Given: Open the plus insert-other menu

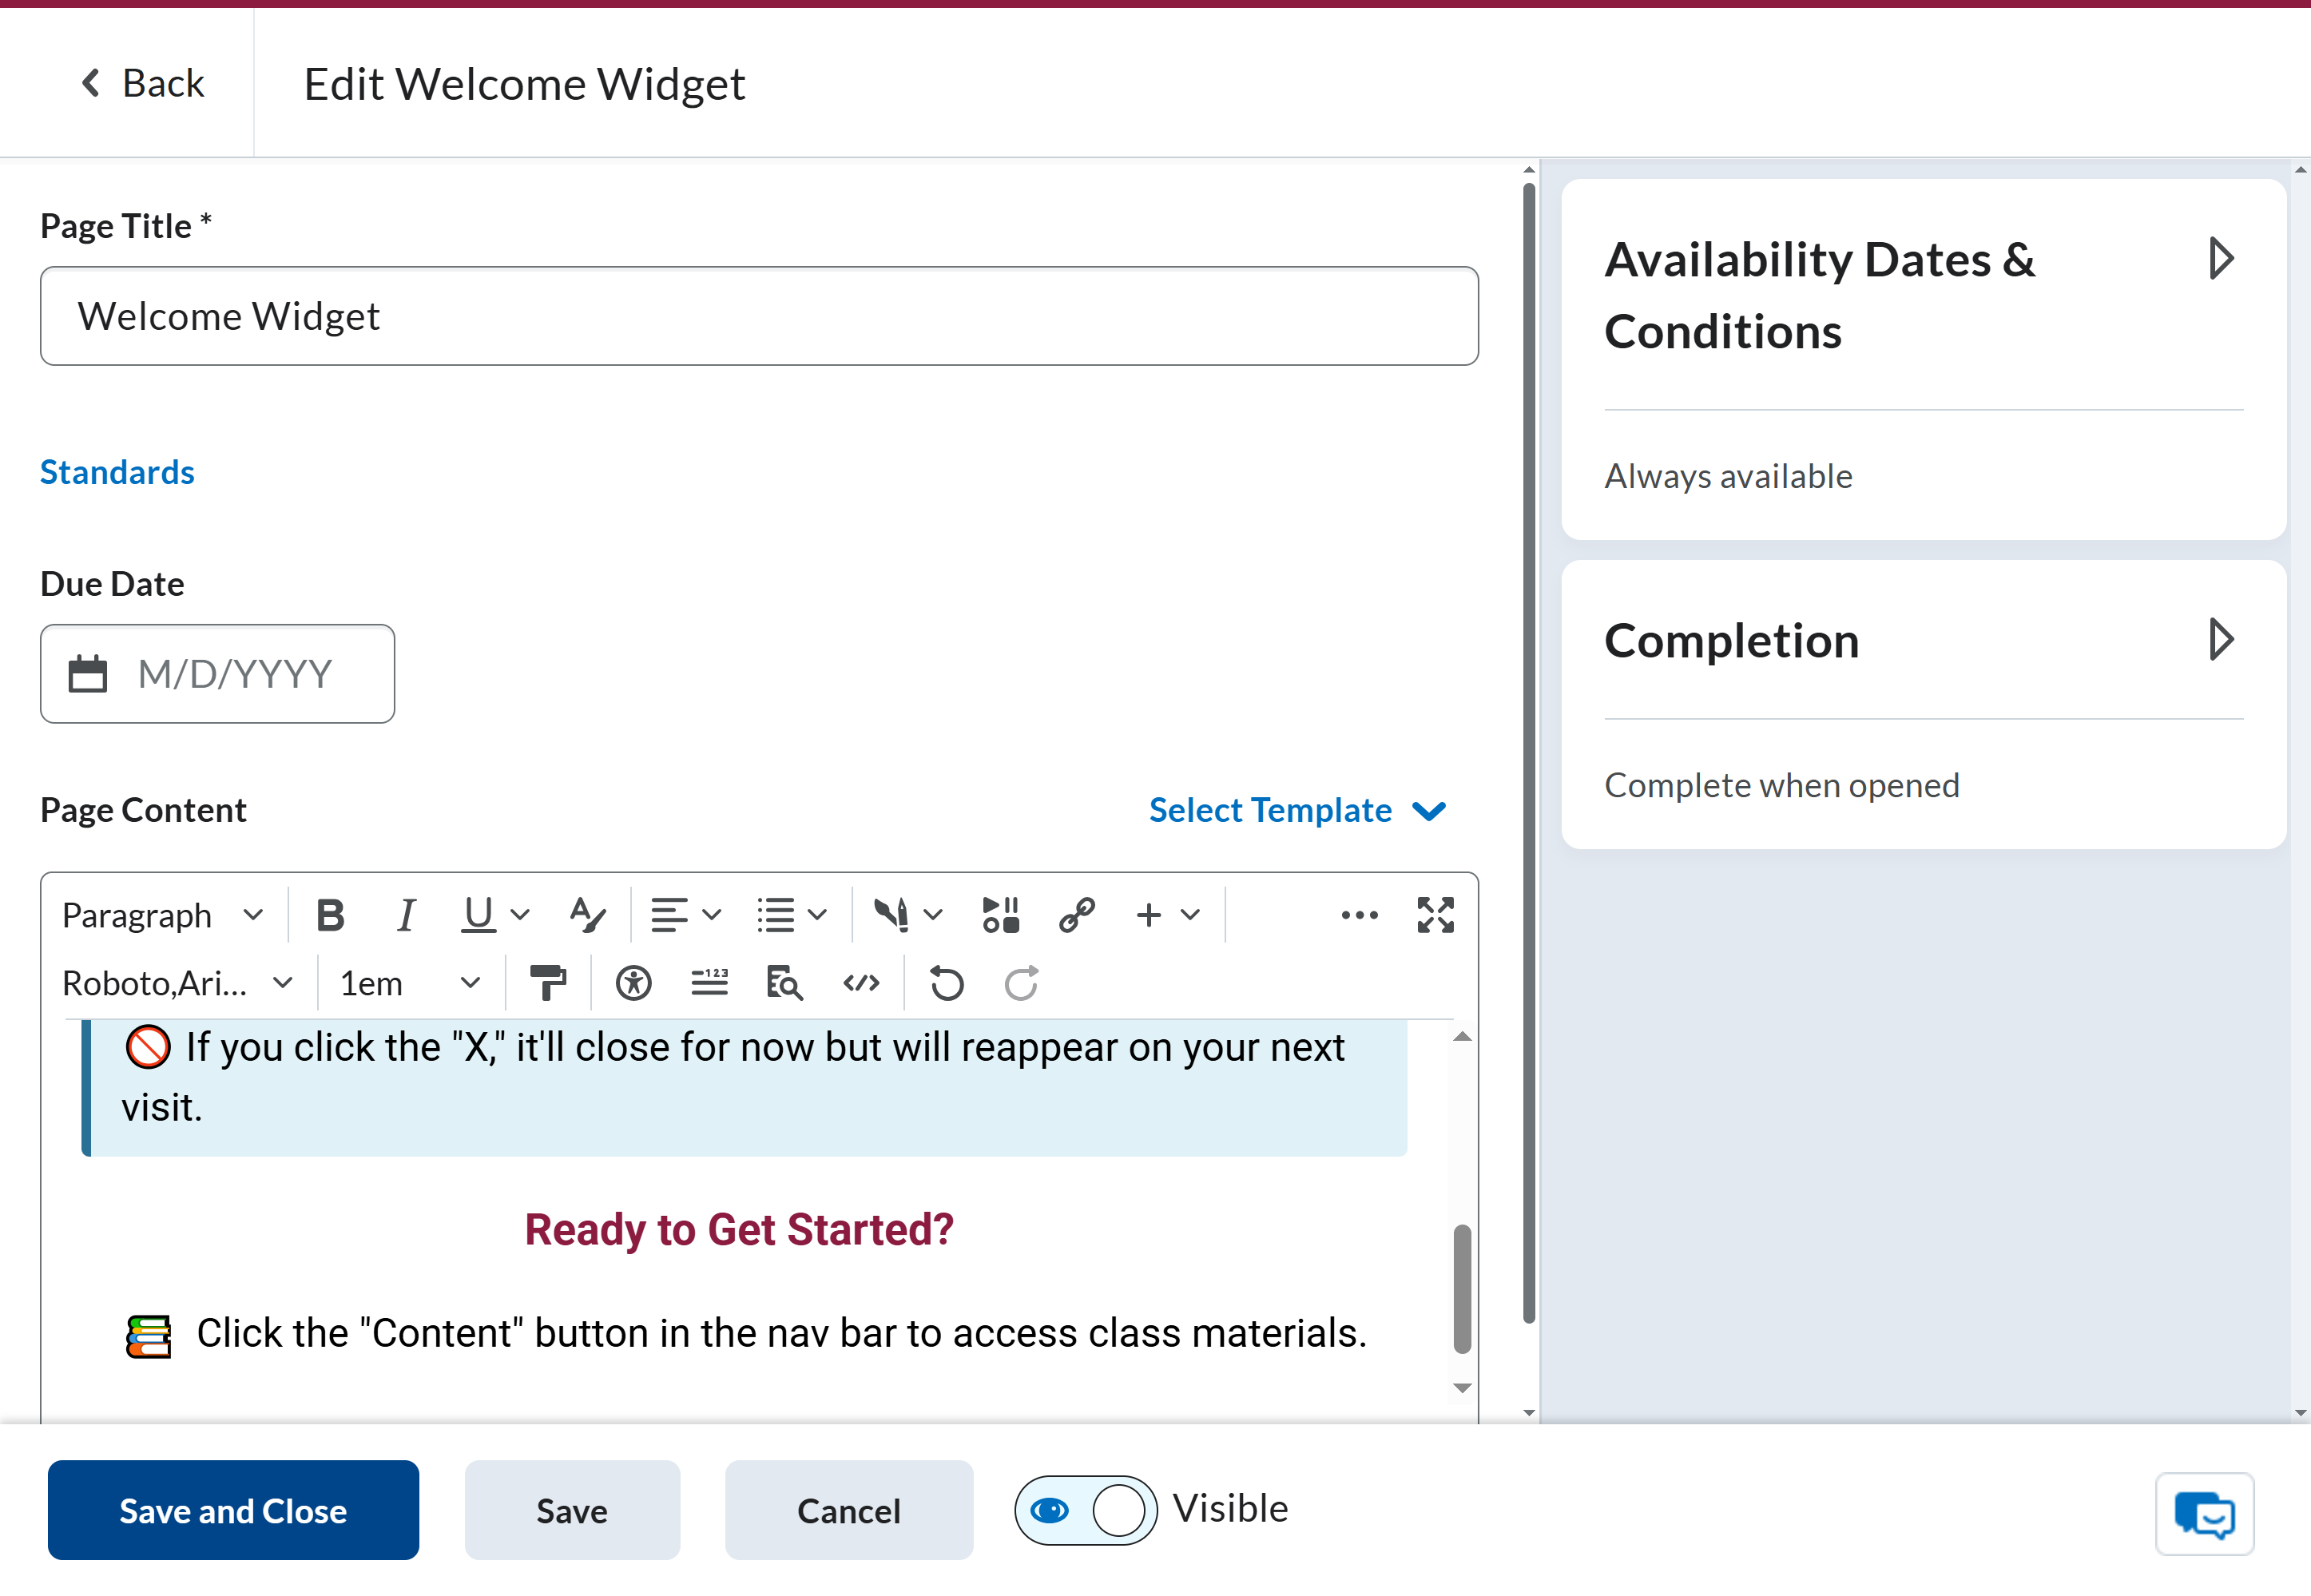Looking at the screenshot, I should [1167, 915].
